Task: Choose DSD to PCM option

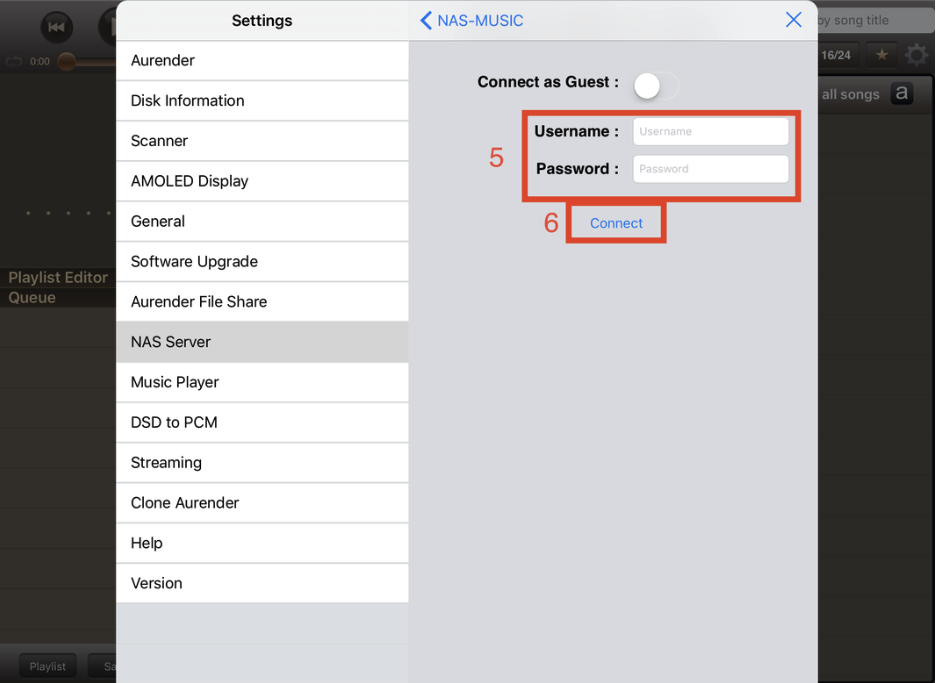Action: point(262,422)
